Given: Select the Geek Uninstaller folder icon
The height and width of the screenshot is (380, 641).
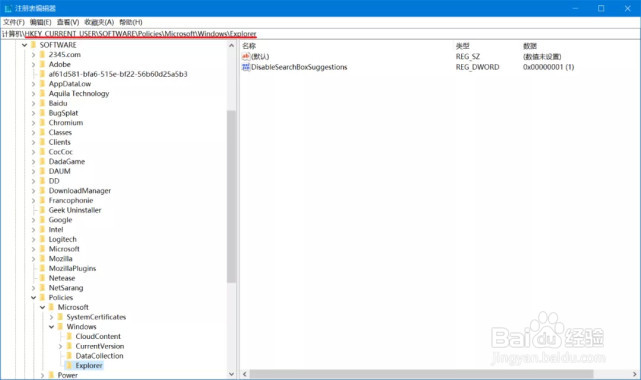Looking at the screenshot, I should click(x=43, y=210).
